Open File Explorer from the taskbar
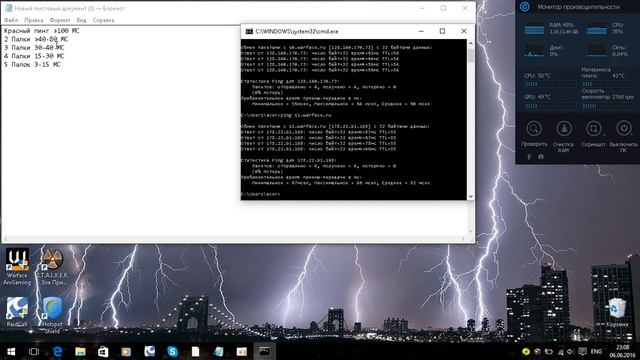This screenshot has height=360, width=640. coord(80,351)
